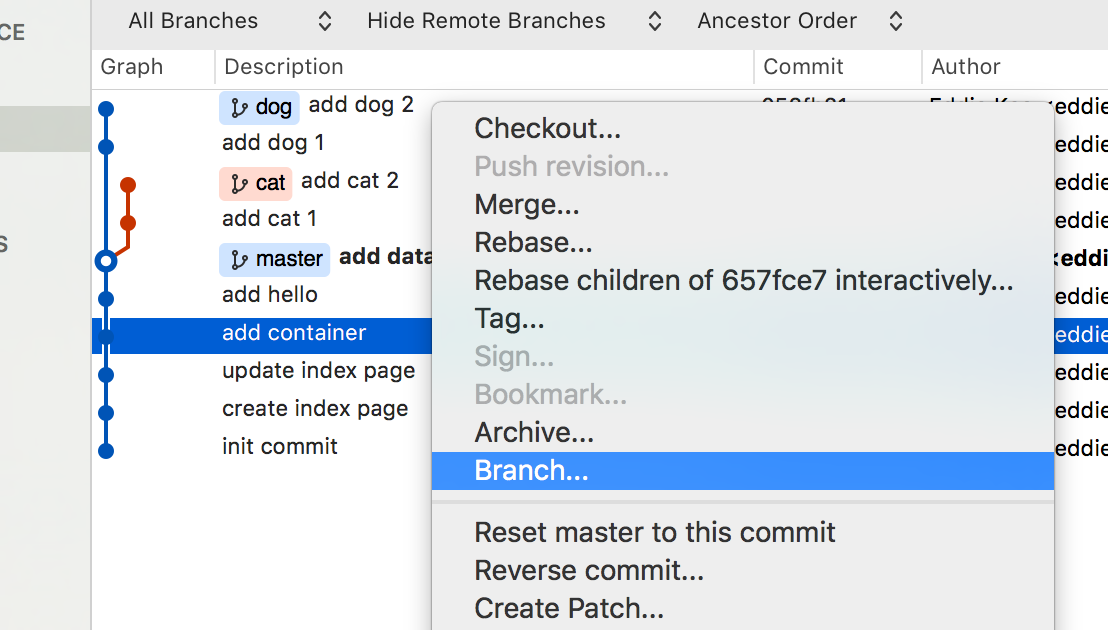This screenshot has height=630, width=1108.
Task: Click the red commit dot for add cat 2
Action: pos(129,184)
